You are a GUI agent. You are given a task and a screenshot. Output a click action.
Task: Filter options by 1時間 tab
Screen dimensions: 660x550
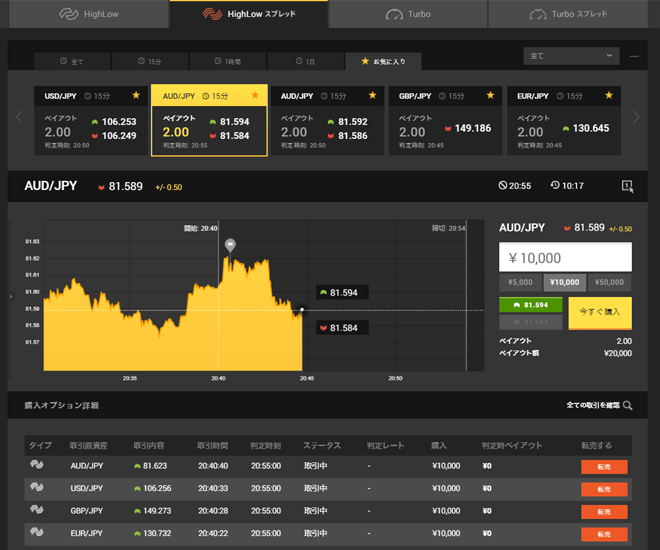(x=228, y=61)
